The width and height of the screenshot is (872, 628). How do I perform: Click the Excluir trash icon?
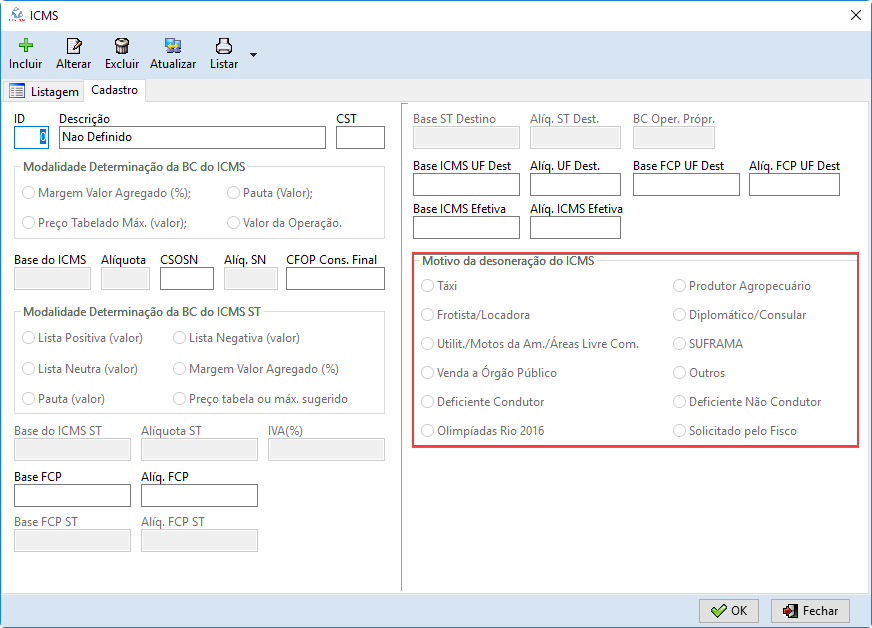[122, 46]
